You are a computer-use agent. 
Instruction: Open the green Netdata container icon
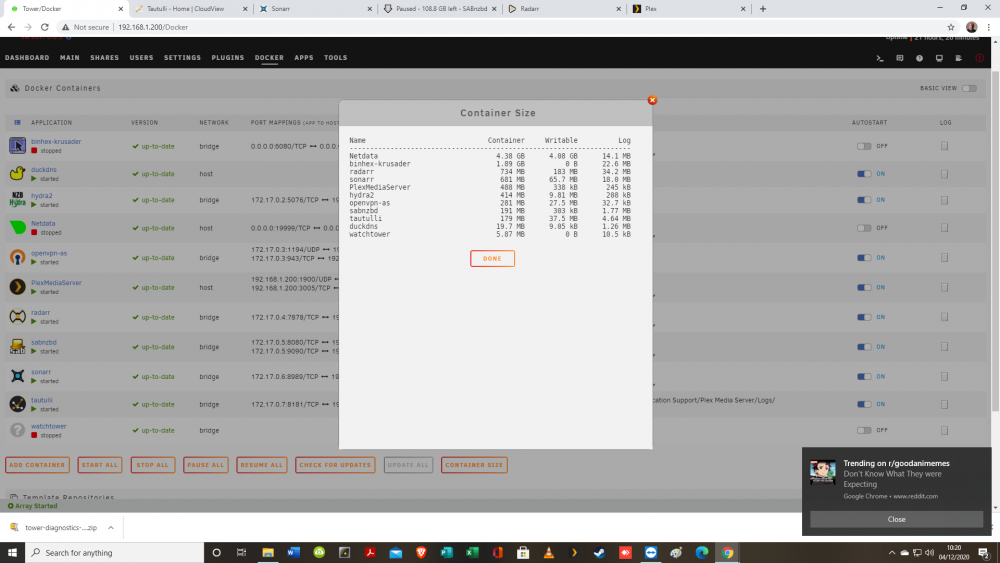[17, 227]
